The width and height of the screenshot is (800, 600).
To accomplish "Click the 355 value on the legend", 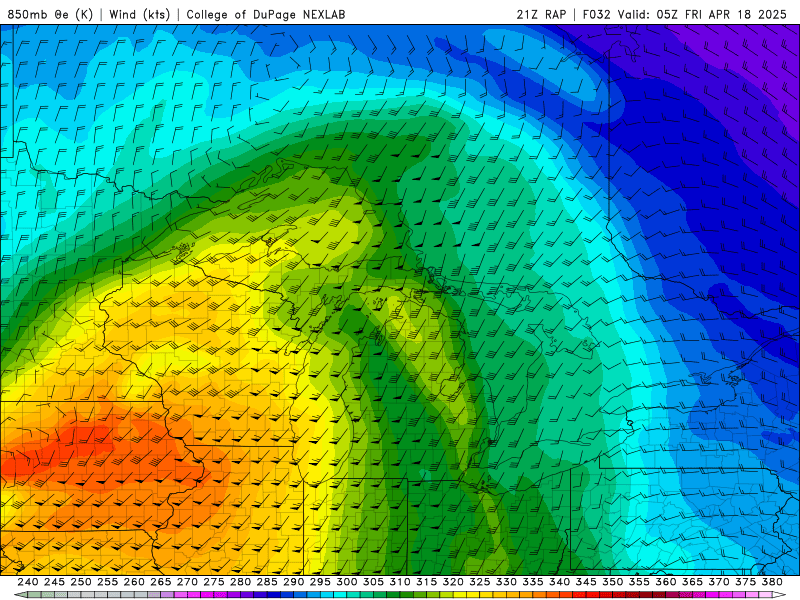I will 638,582.
